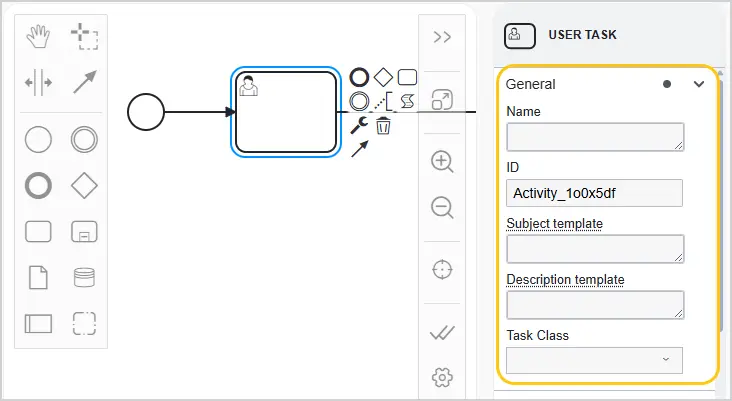Change element type with wrench icon

359,125
